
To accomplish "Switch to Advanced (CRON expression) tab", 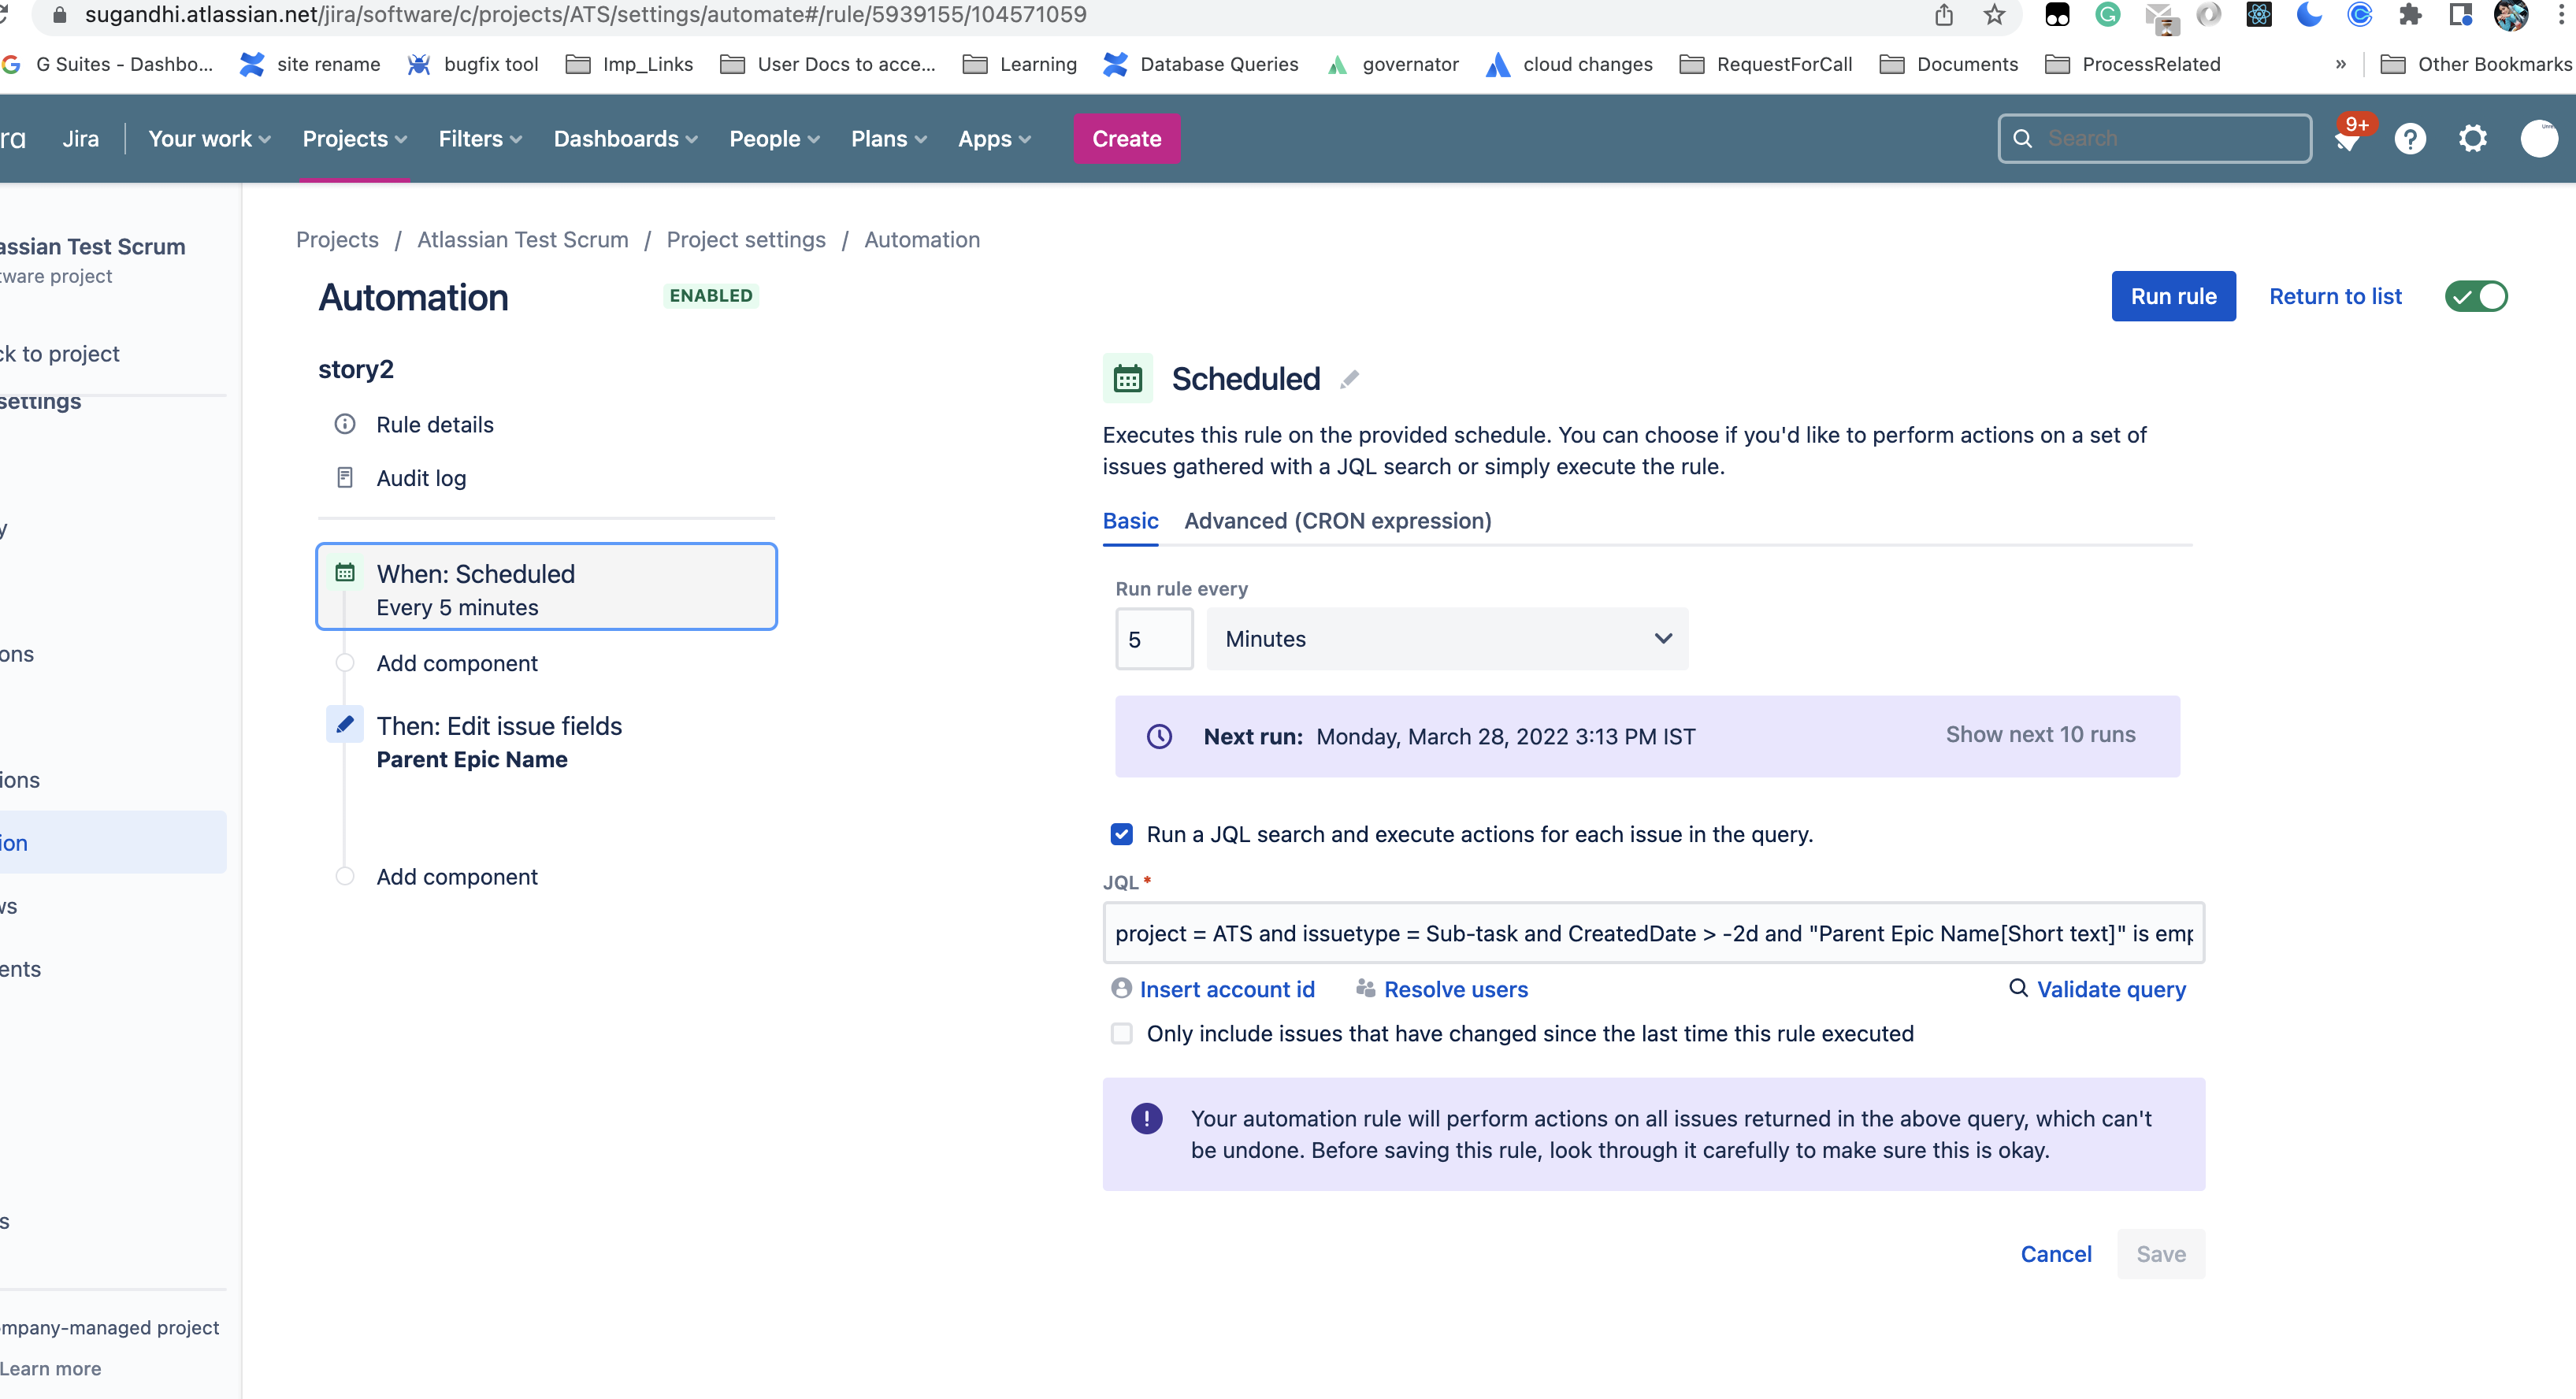I will [1337, 521].
